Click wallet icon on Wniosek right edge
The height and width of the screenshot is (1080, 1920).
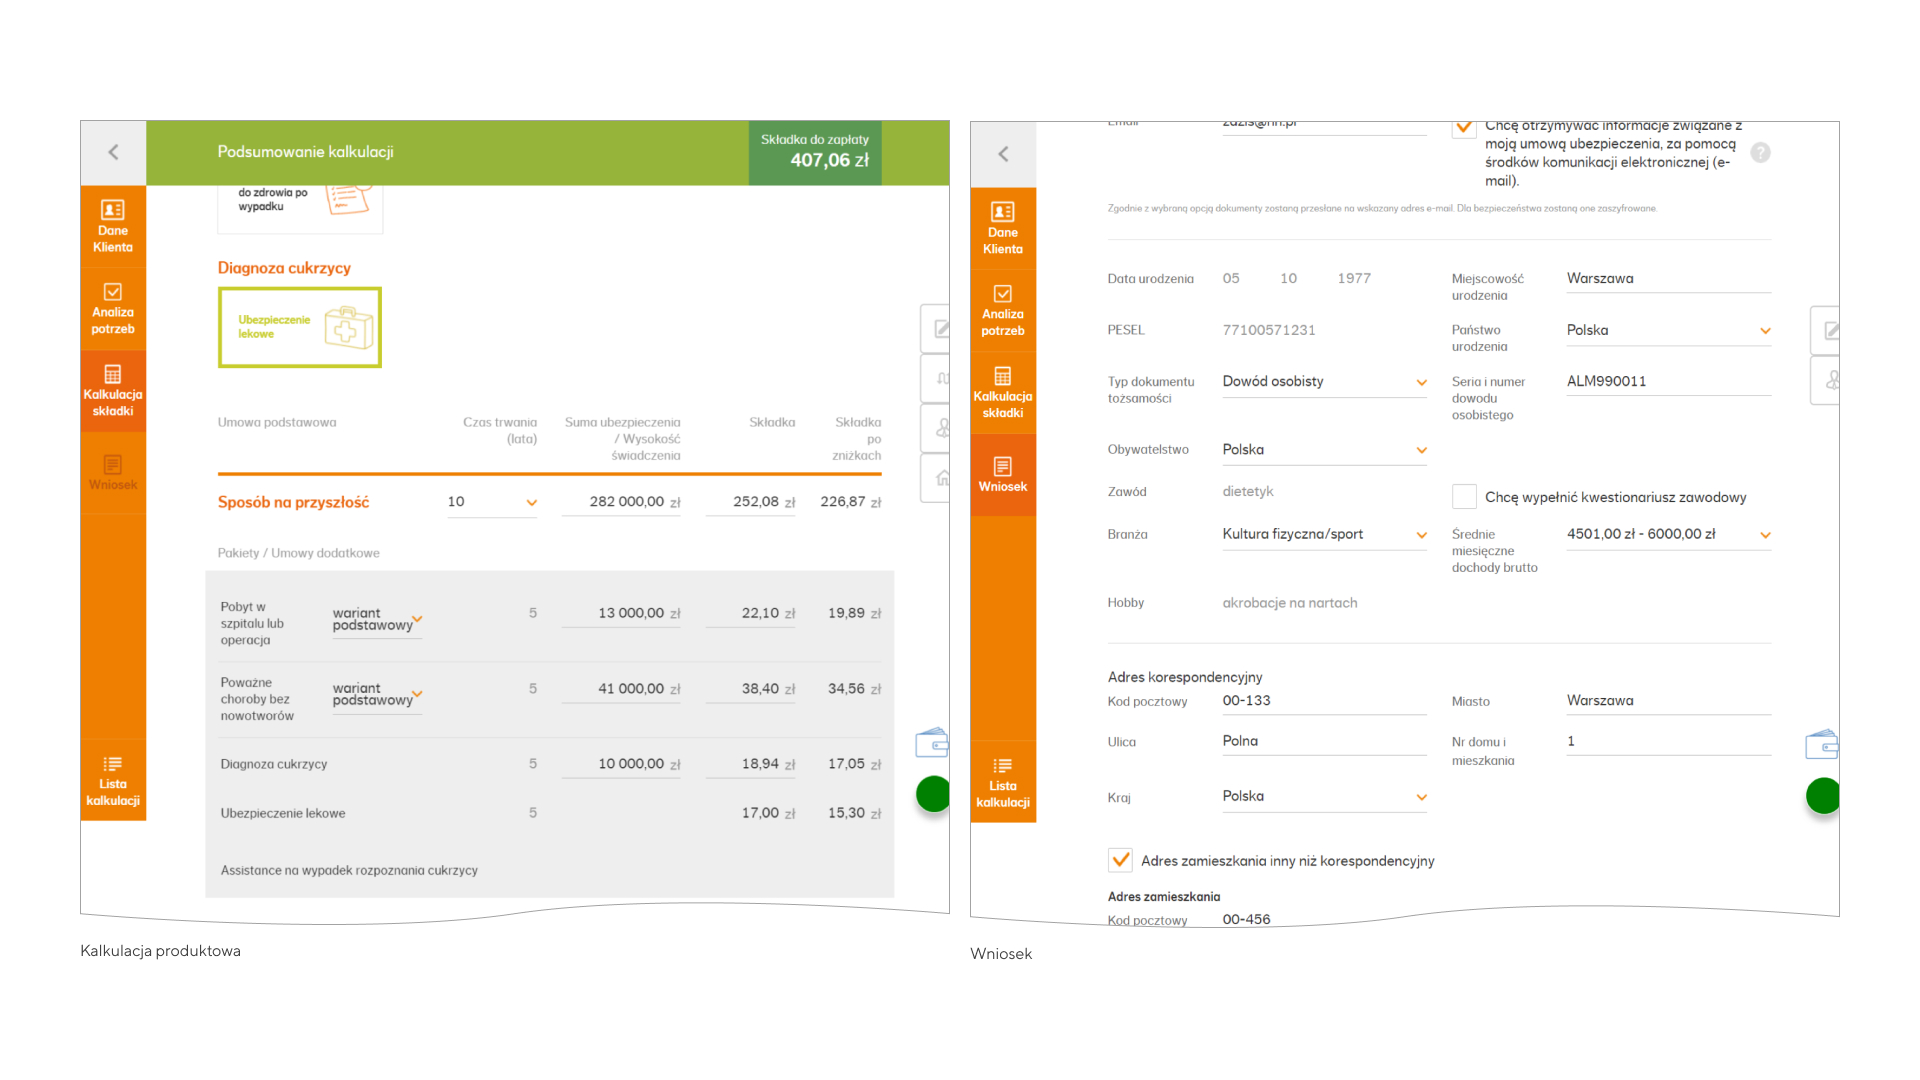[x=1822, y=745]
